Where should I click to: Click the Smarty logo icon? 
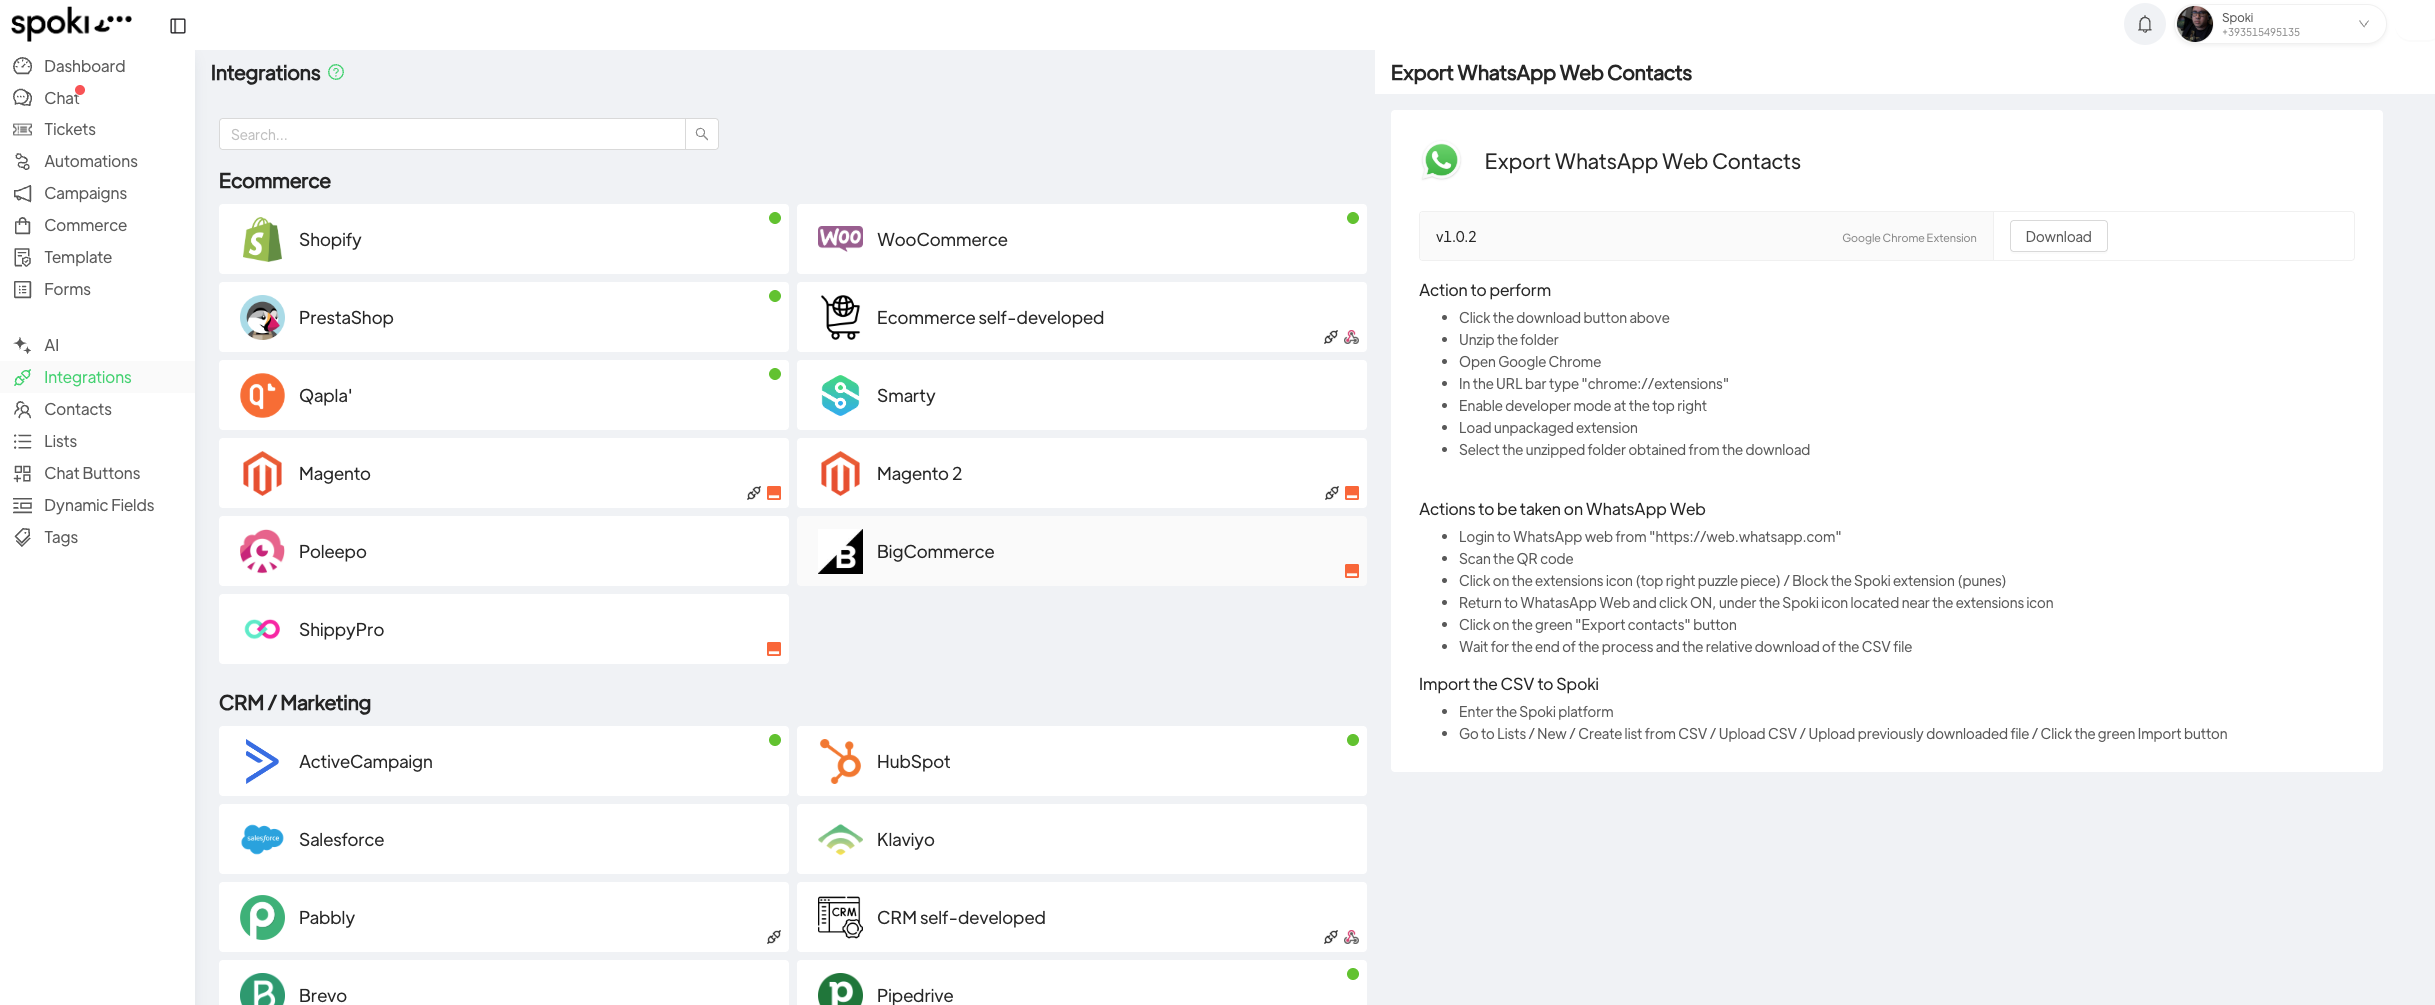840,396
